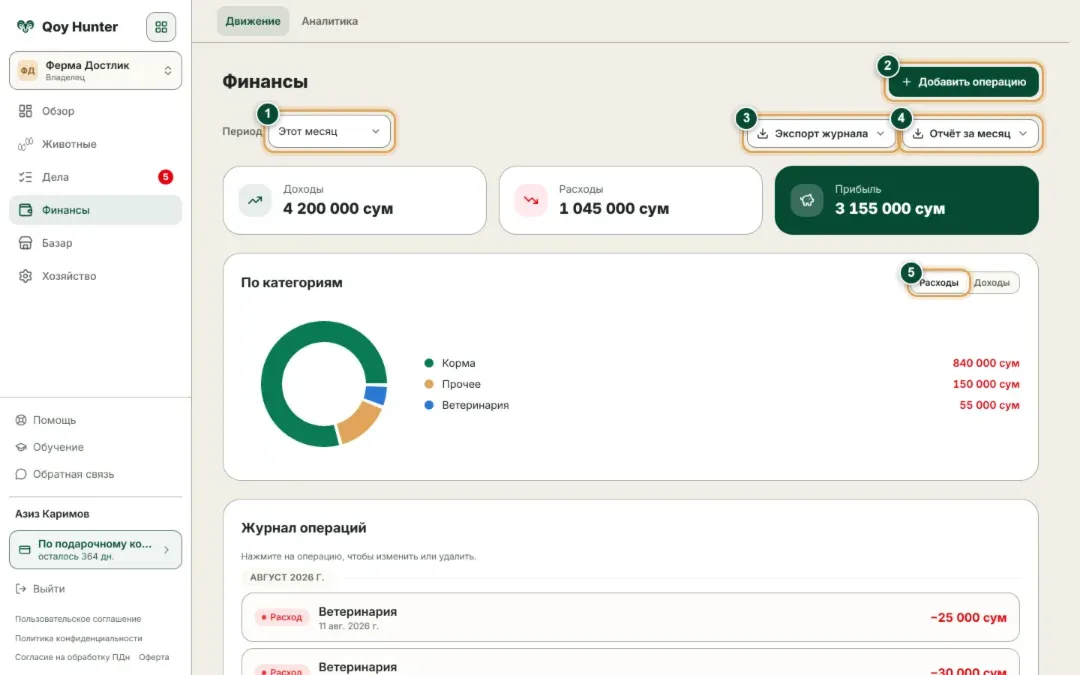Open Обратная связь feedback link
This screenshot has width=1080, height=675.
pos(74,474)
